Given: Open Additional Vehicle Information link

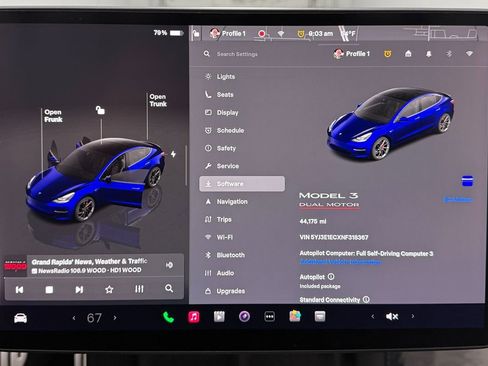Looking at the screenshot, I should point(340,262).
